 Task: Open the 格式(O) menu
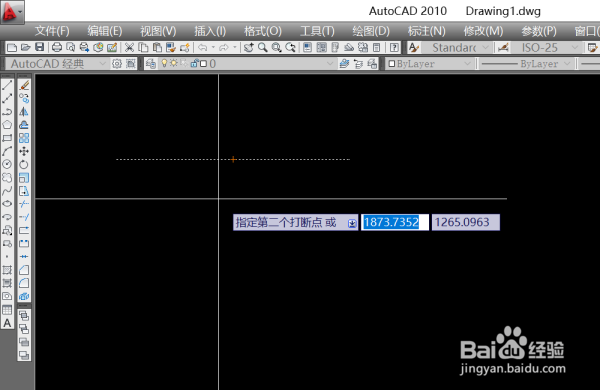tap(263, 31)
